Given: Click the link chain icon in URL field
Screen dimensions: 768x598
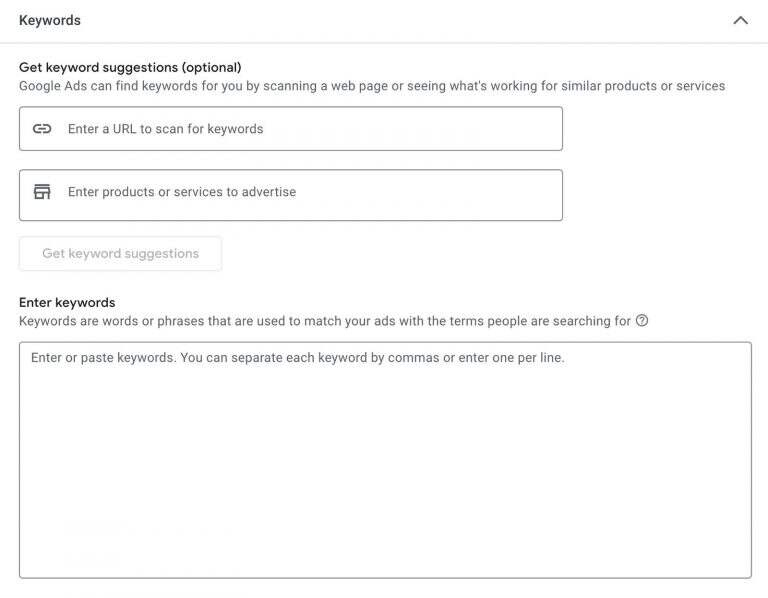Looking at the screenshot, I should click(x=42, y=129).
